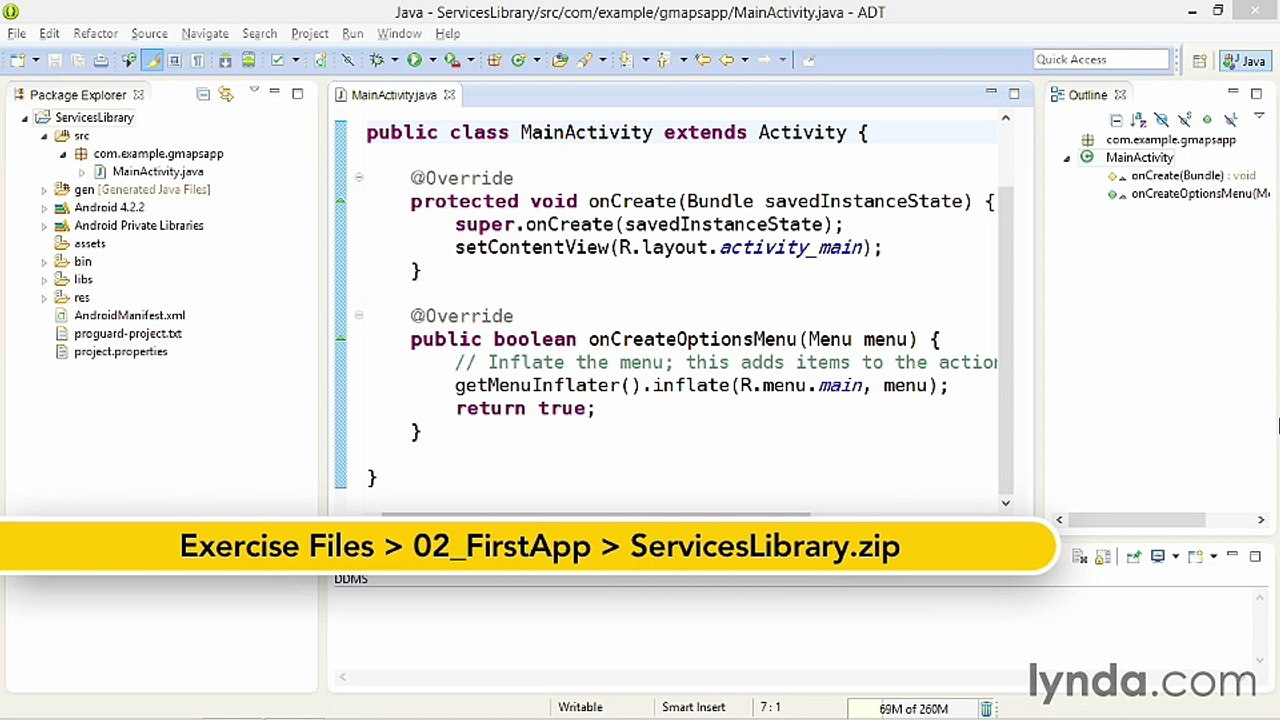Select MainActivity.java in Package Explorer
This screenshot has width=1280, height=720.
(x=157, y=172)
